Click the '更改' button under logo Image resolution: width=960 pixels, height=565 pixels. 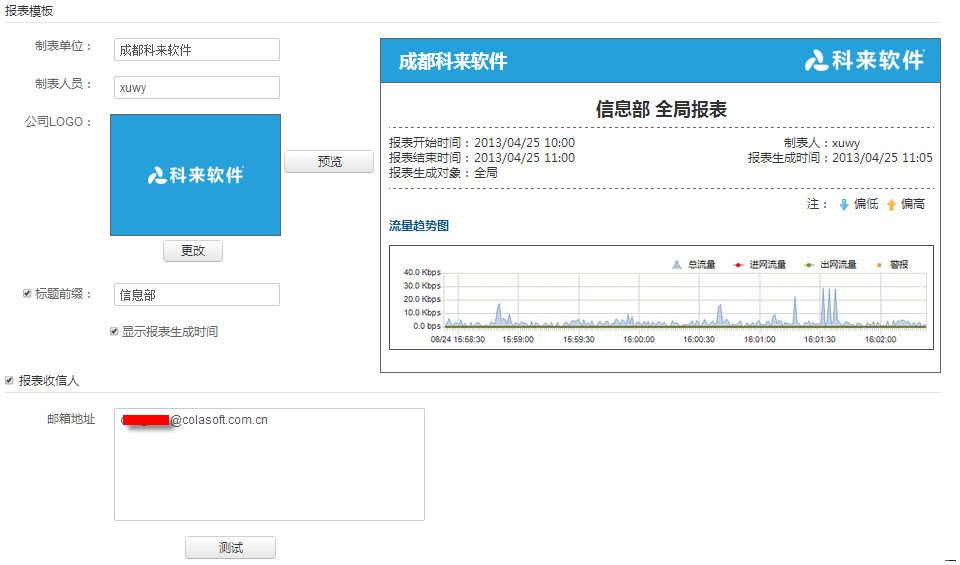[193, 251]
